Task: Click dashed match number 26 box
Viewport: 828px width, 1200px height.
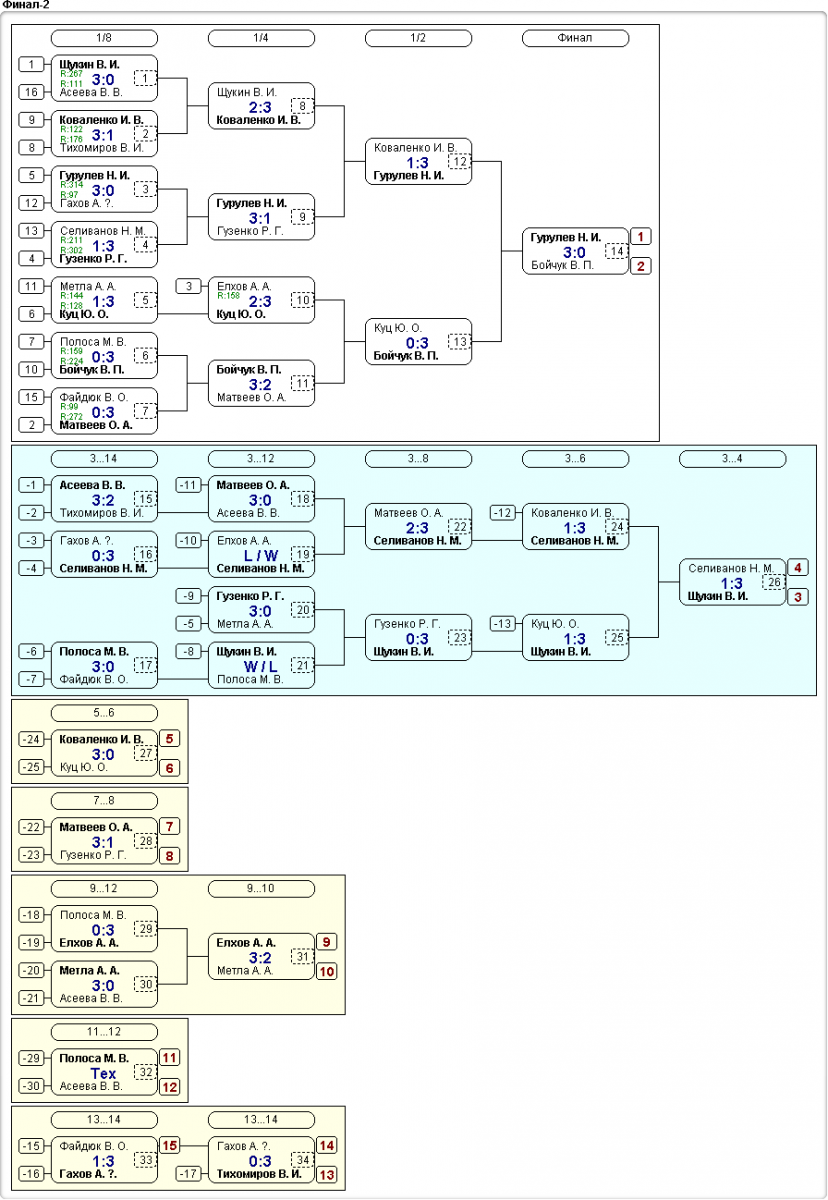Action: [x=774, y=582]
